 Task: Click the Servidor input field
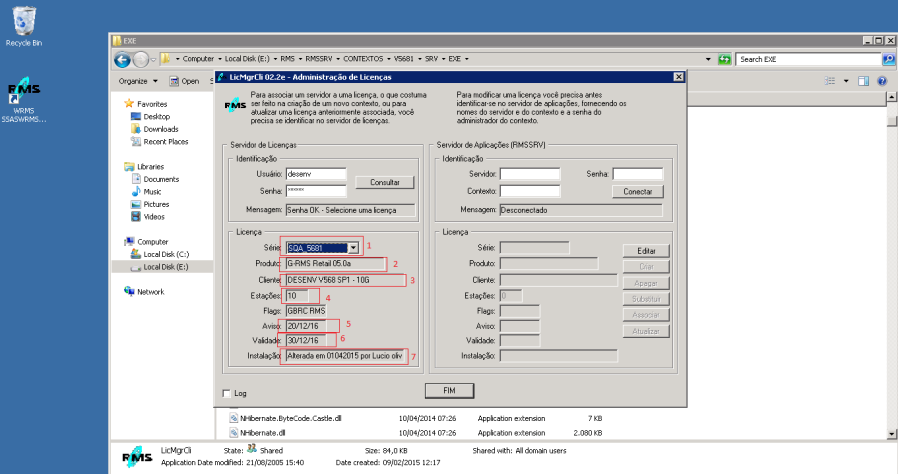pos(530,174)
